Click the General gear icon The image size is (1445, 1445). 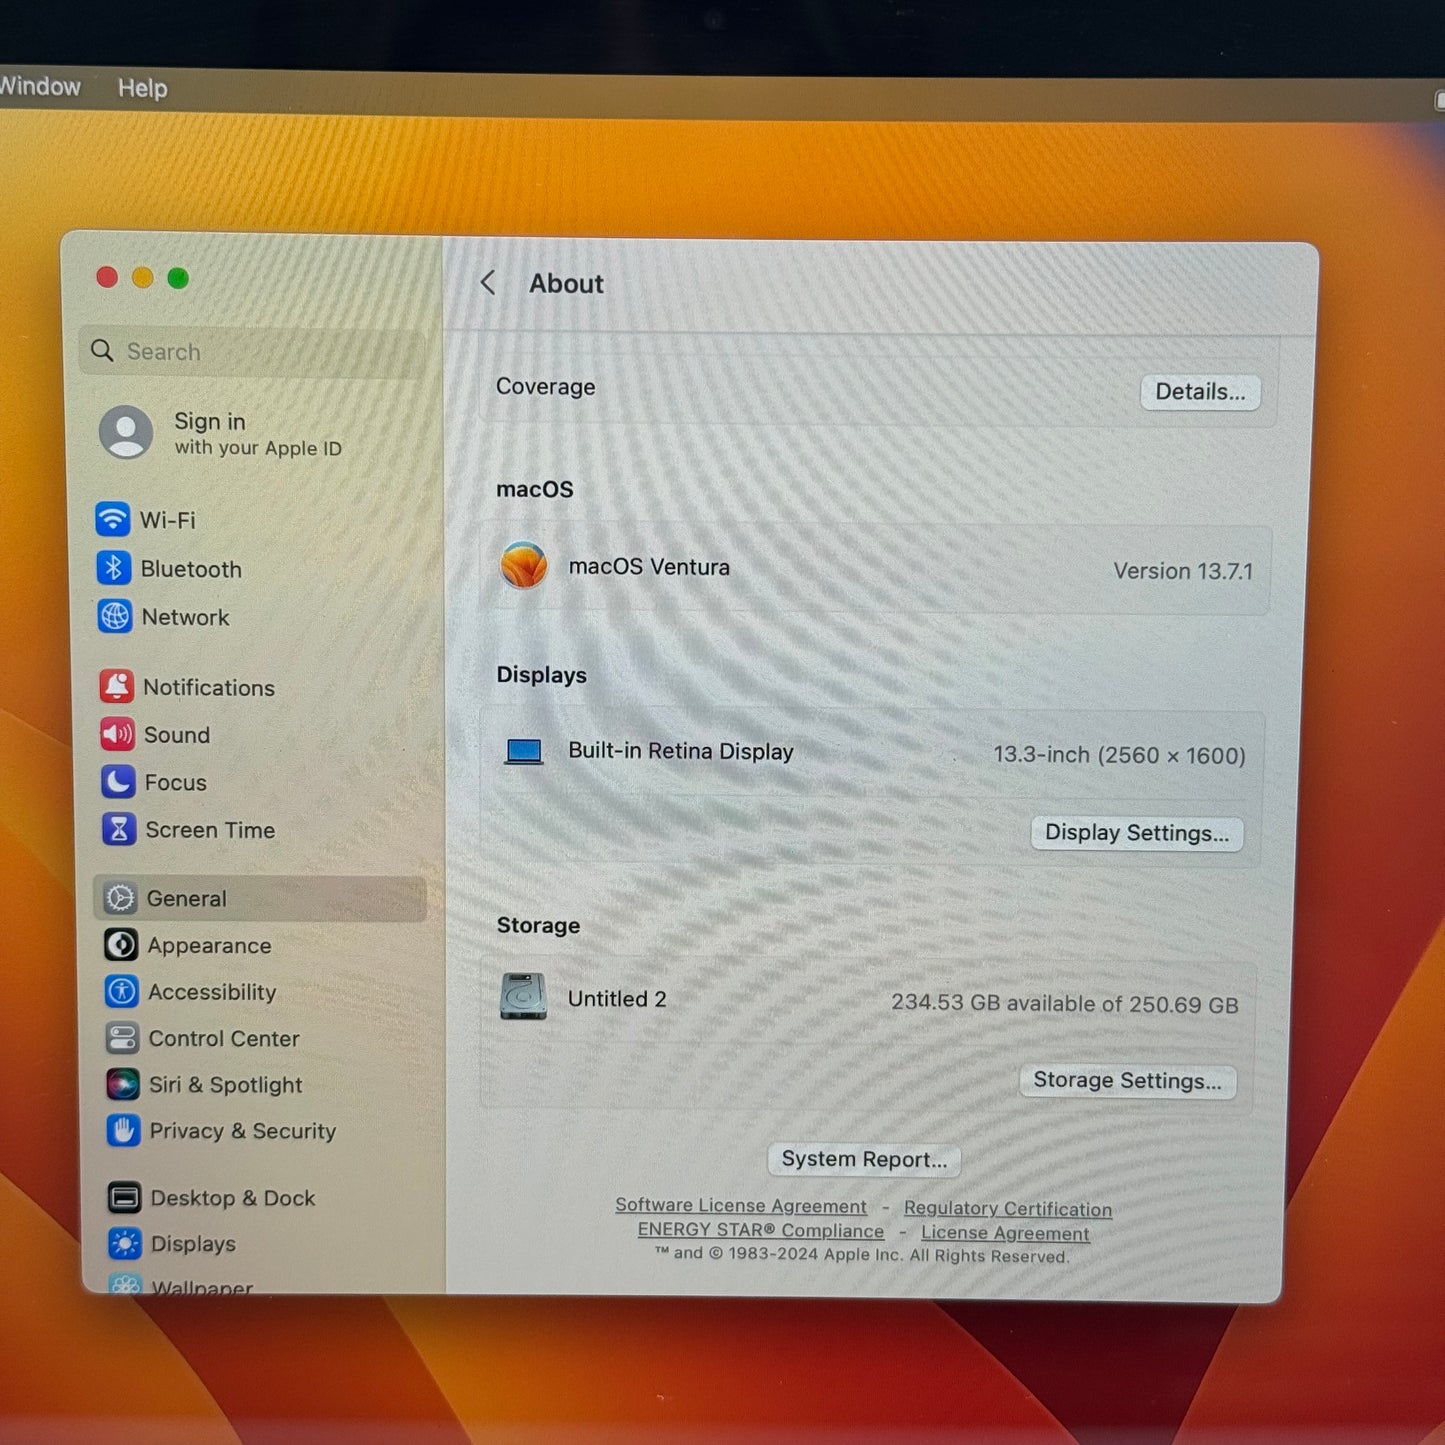pos(120,898)
